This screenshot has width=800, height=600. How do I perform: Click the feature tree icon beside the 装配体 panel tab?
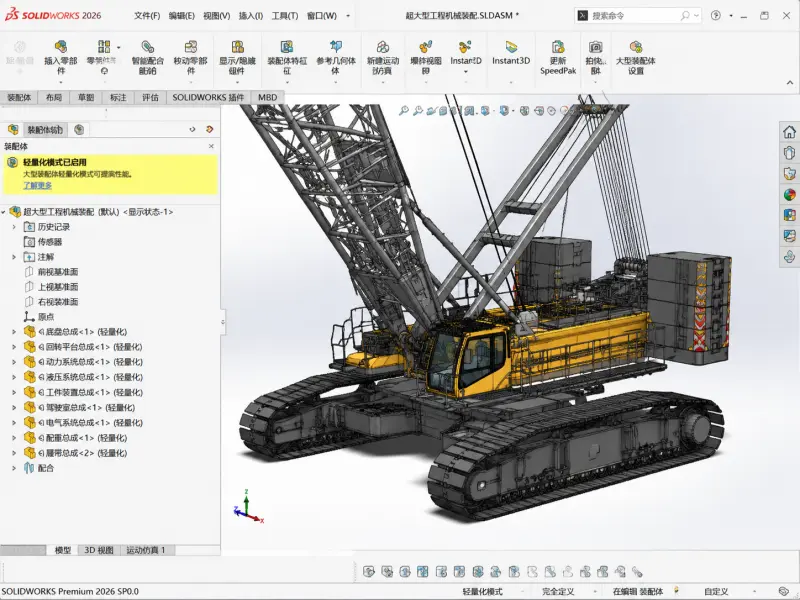[13, 130]
